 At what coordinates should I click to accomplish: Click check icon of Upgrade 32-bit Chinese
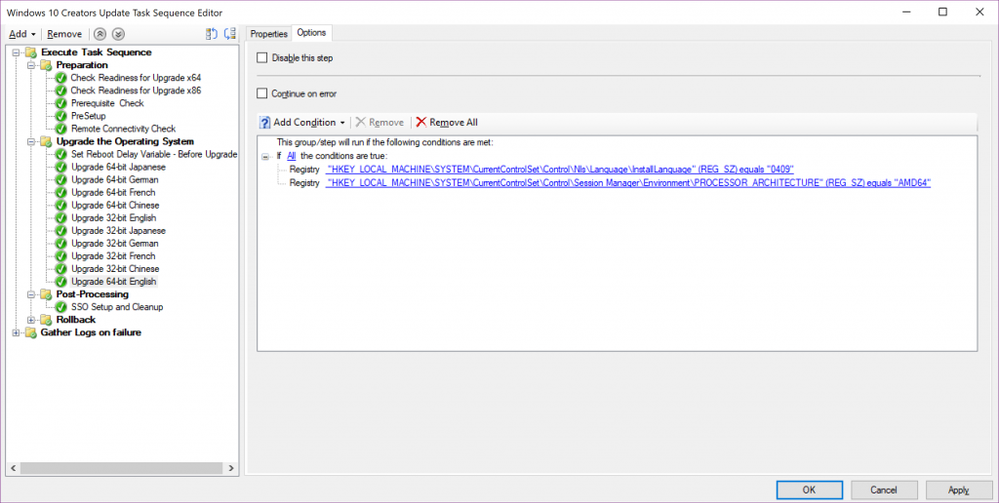tap(61, 269)
